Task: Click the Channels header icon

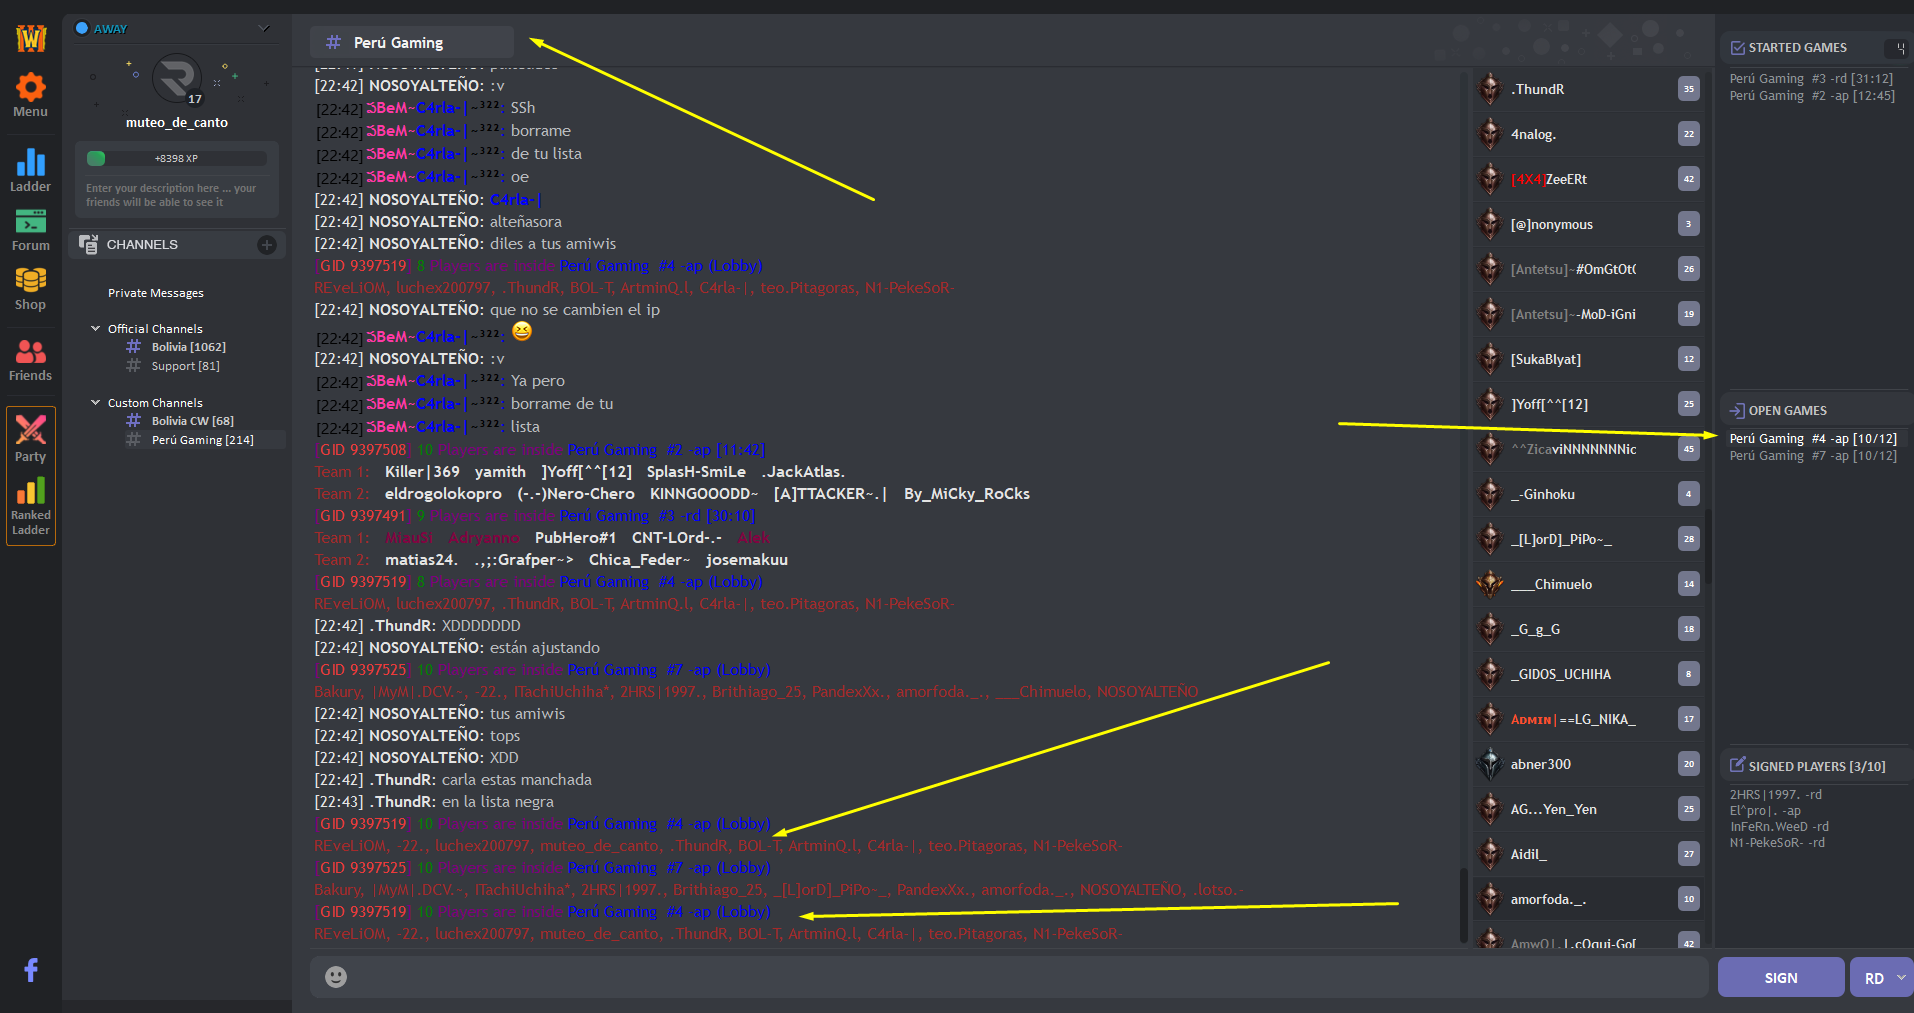Action: click(x=88, y=244)
